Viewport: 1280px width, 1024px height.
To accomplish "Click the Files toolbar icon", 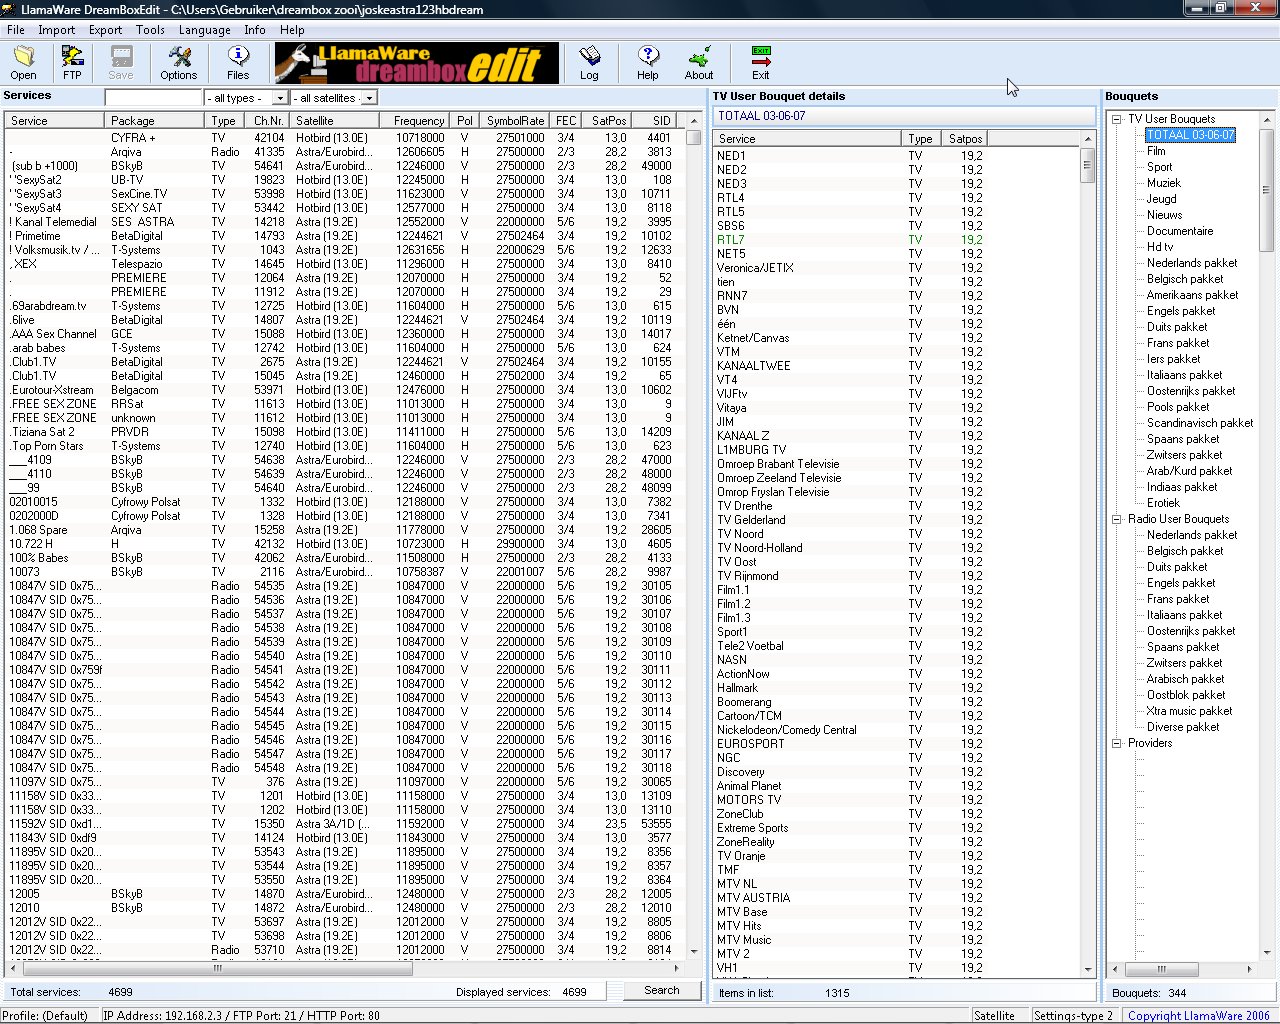I will point(238,62).
